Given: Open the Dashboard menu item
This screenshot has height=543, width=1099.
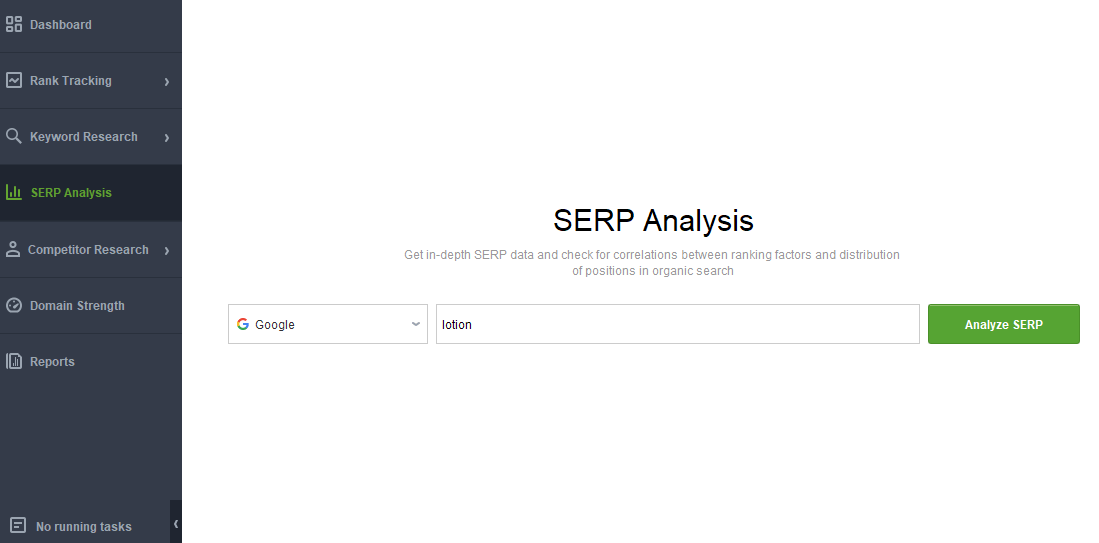Looking at the screenshot, I should (x=90, y=25).
